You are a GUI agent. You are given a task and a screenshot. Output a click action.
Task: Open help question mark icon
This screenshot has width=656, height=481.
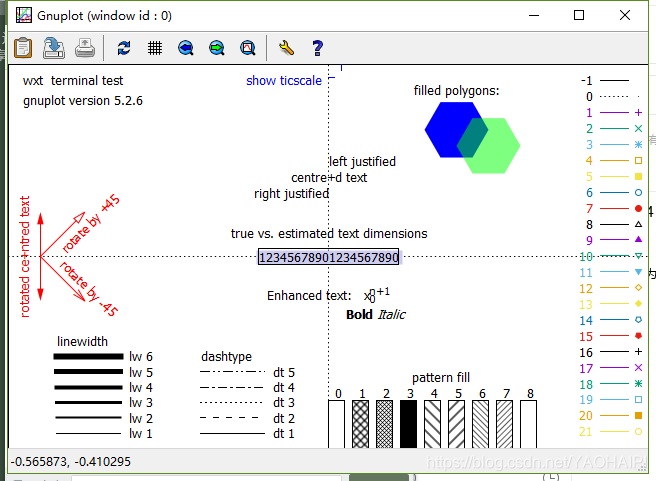[x=318, y=48]
